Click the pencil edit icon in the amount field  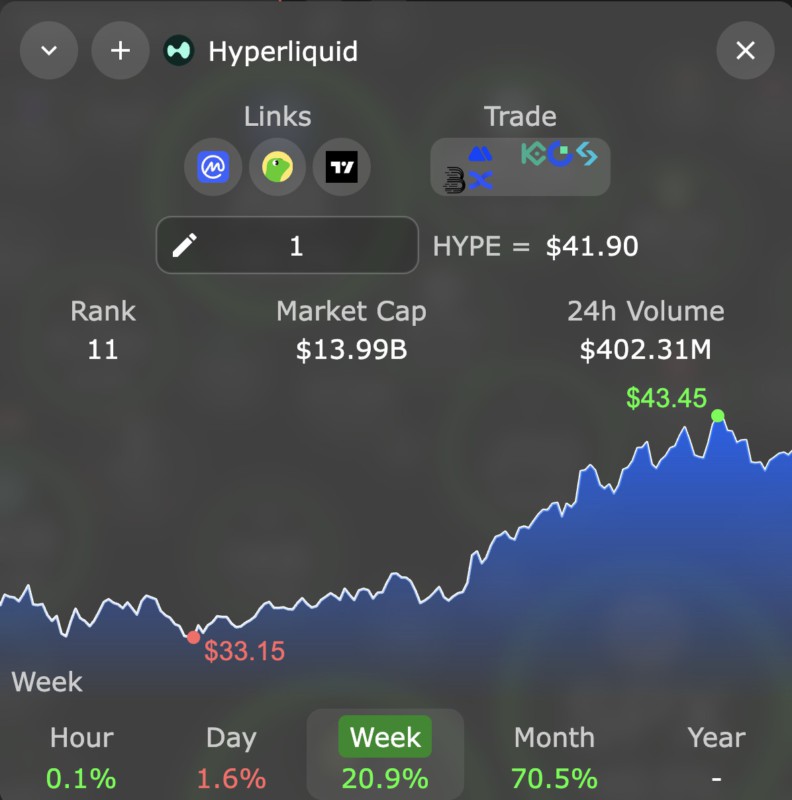[185, 245]
